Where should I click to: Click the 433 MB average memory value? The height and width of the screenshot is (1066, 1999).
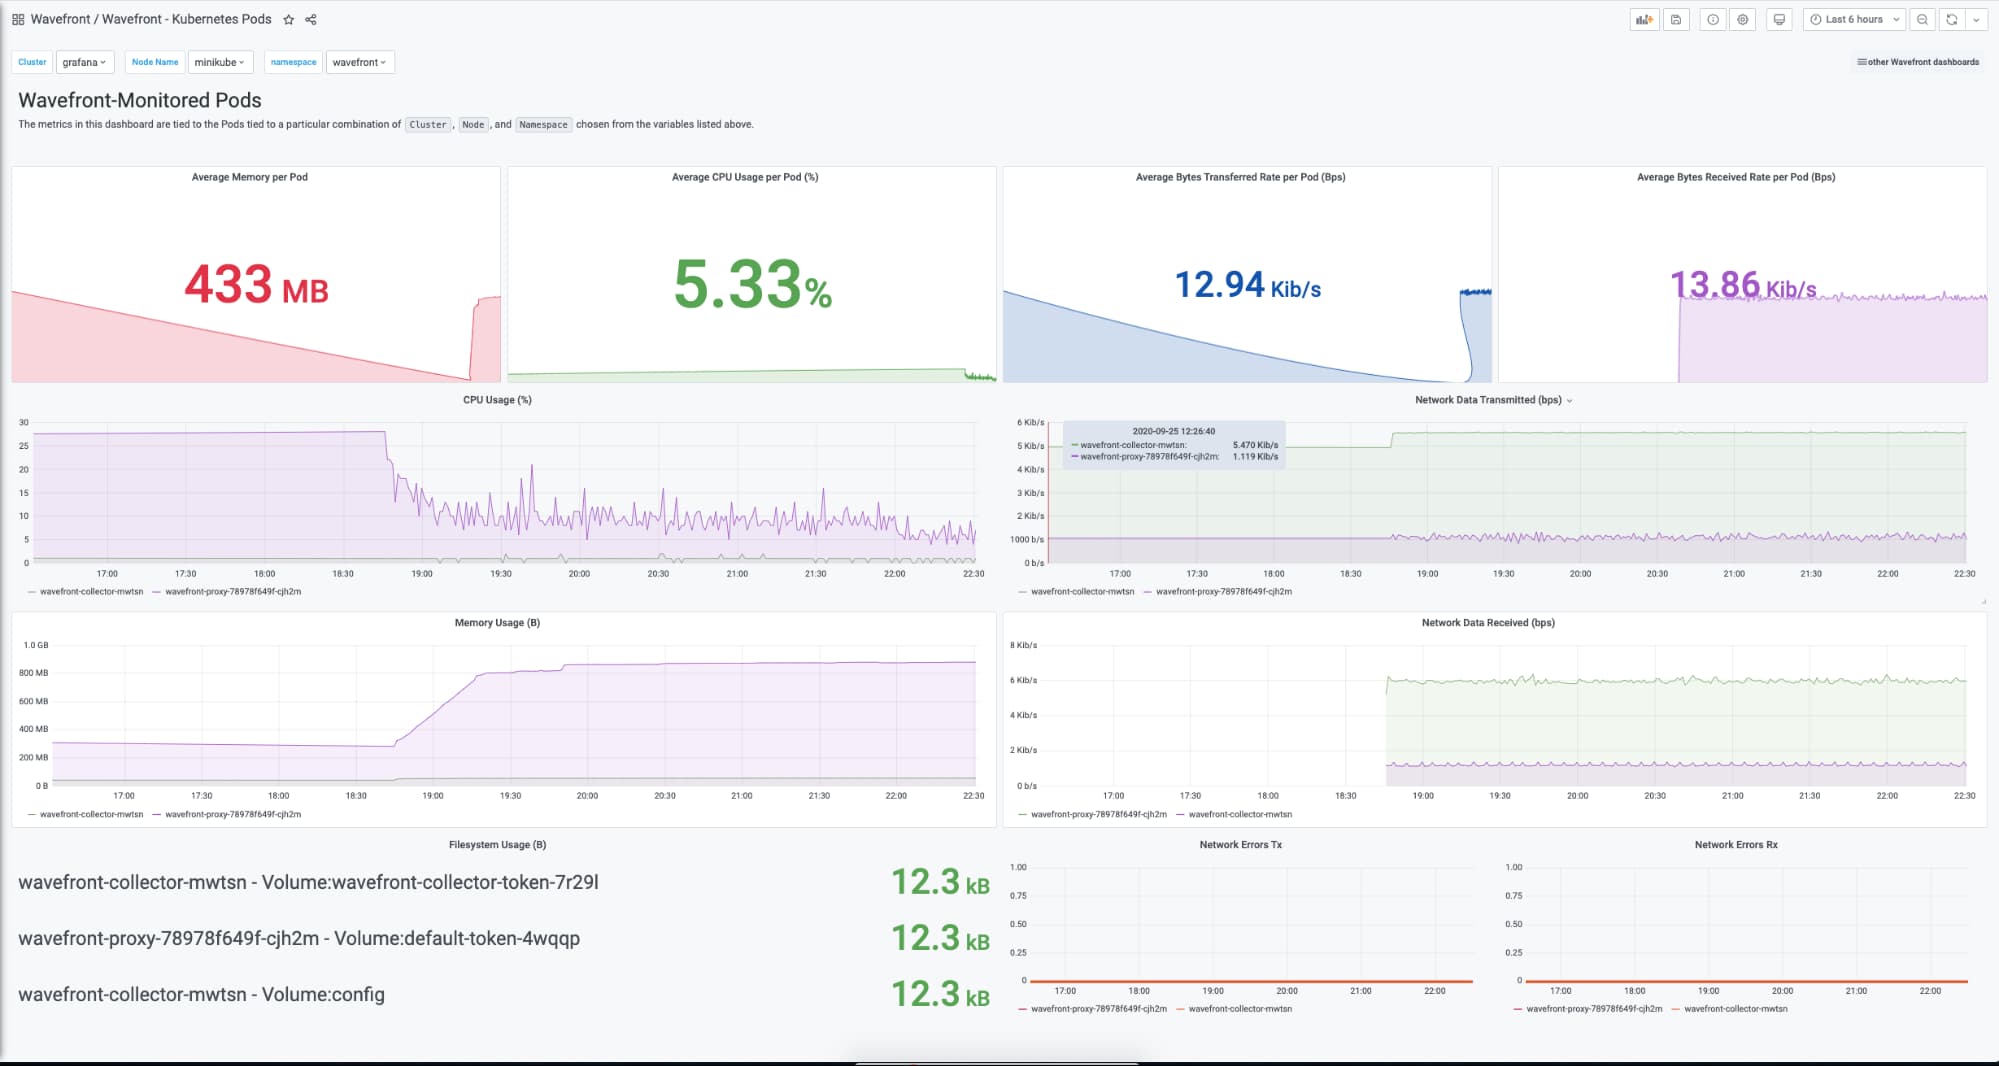(257, 284)
